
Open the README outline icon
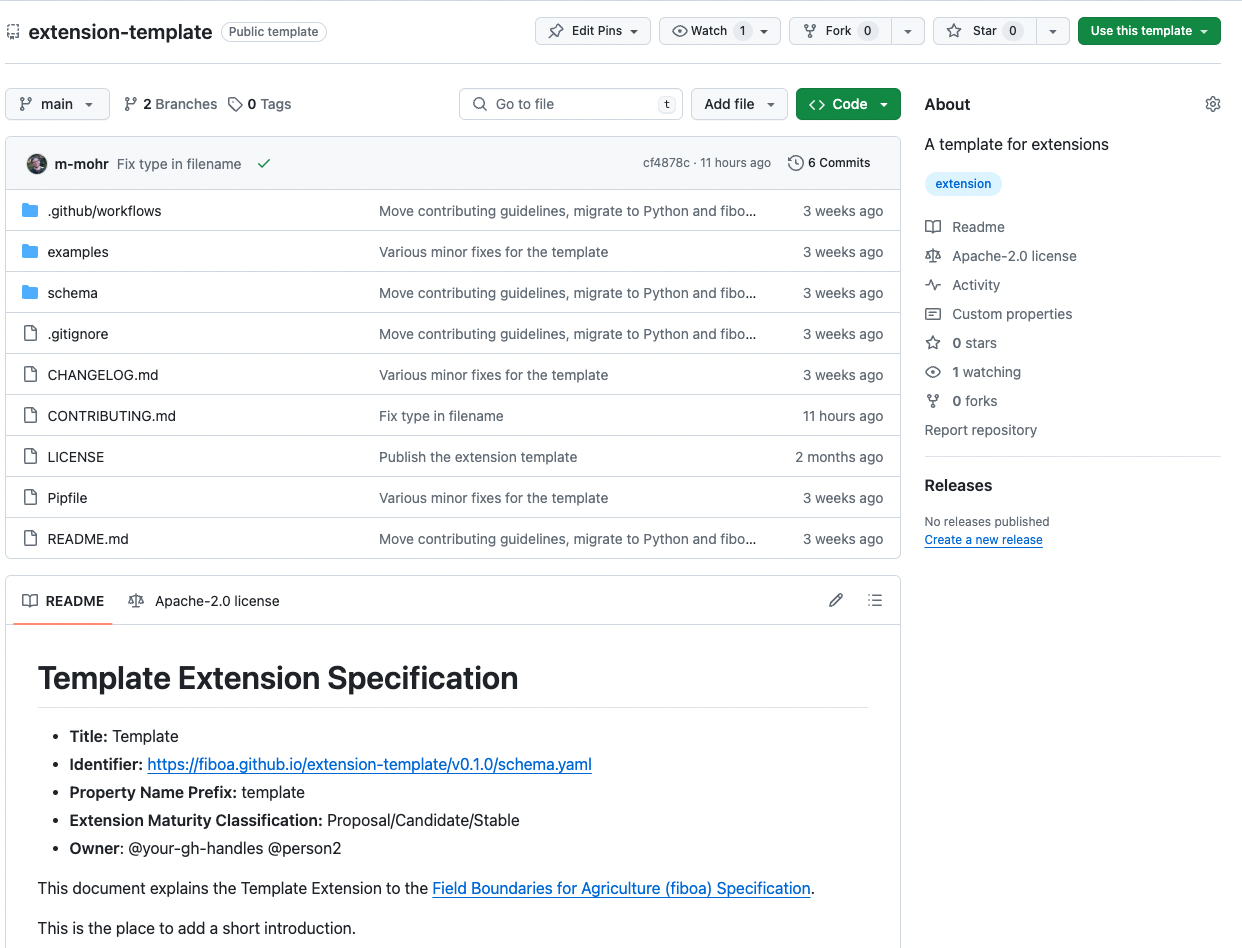875,600
